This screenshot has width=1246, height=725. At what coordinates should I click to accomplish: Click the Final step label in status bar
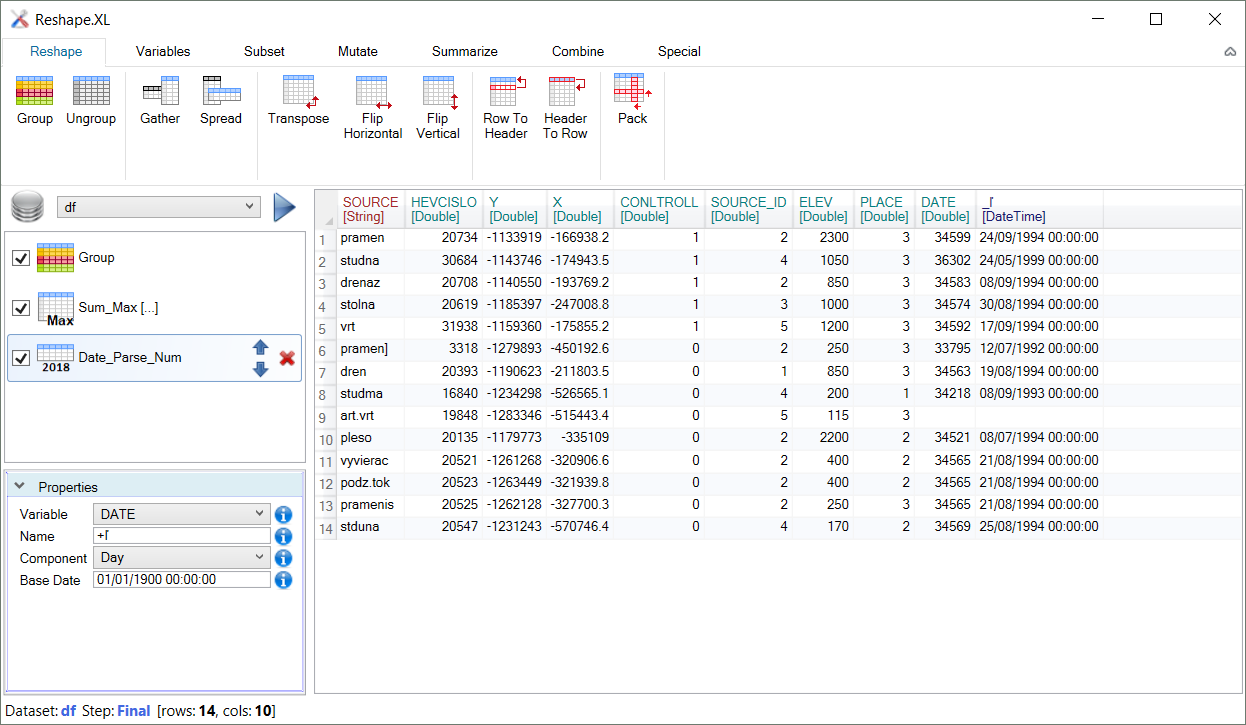[x=134, y=711]
